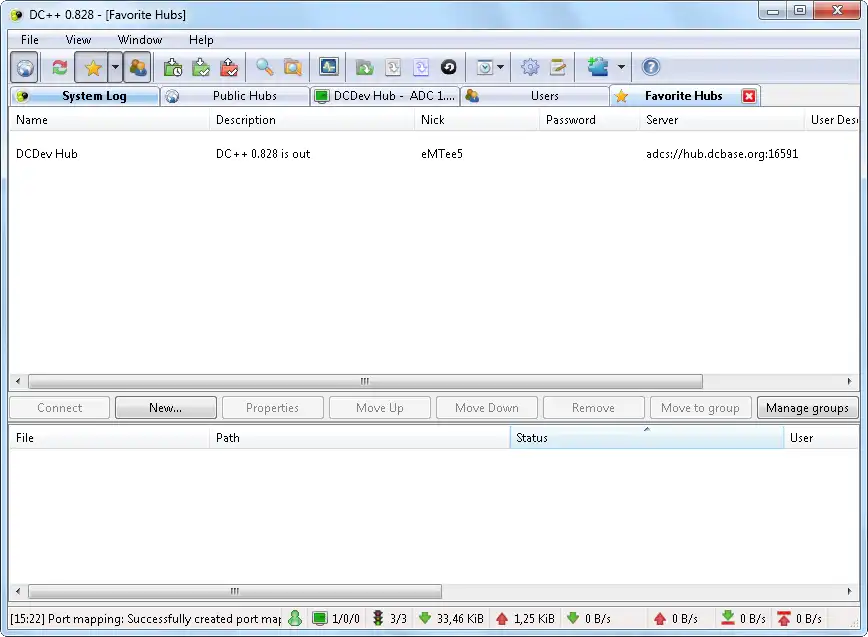Click the slots 3/3 traffic light entry

coord(390,618)
